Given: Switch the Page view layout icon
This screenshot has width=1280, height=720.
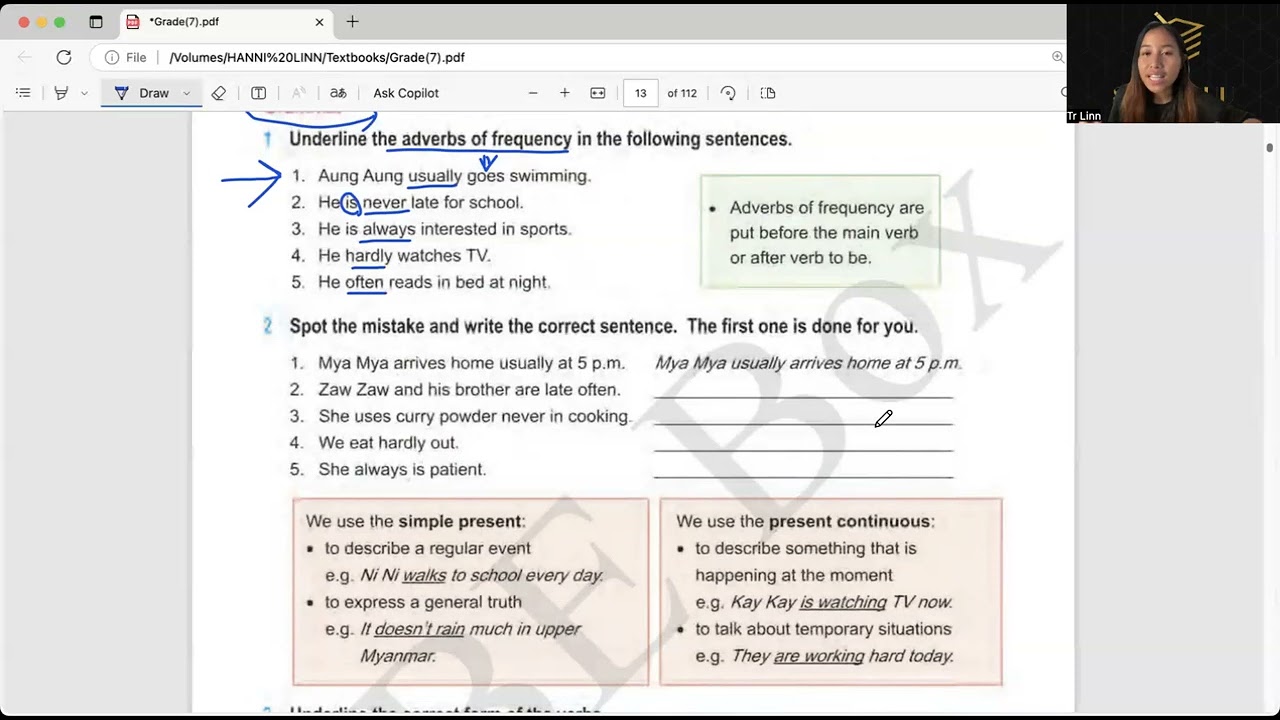Looking at the screenshot, I should point(768,93).
